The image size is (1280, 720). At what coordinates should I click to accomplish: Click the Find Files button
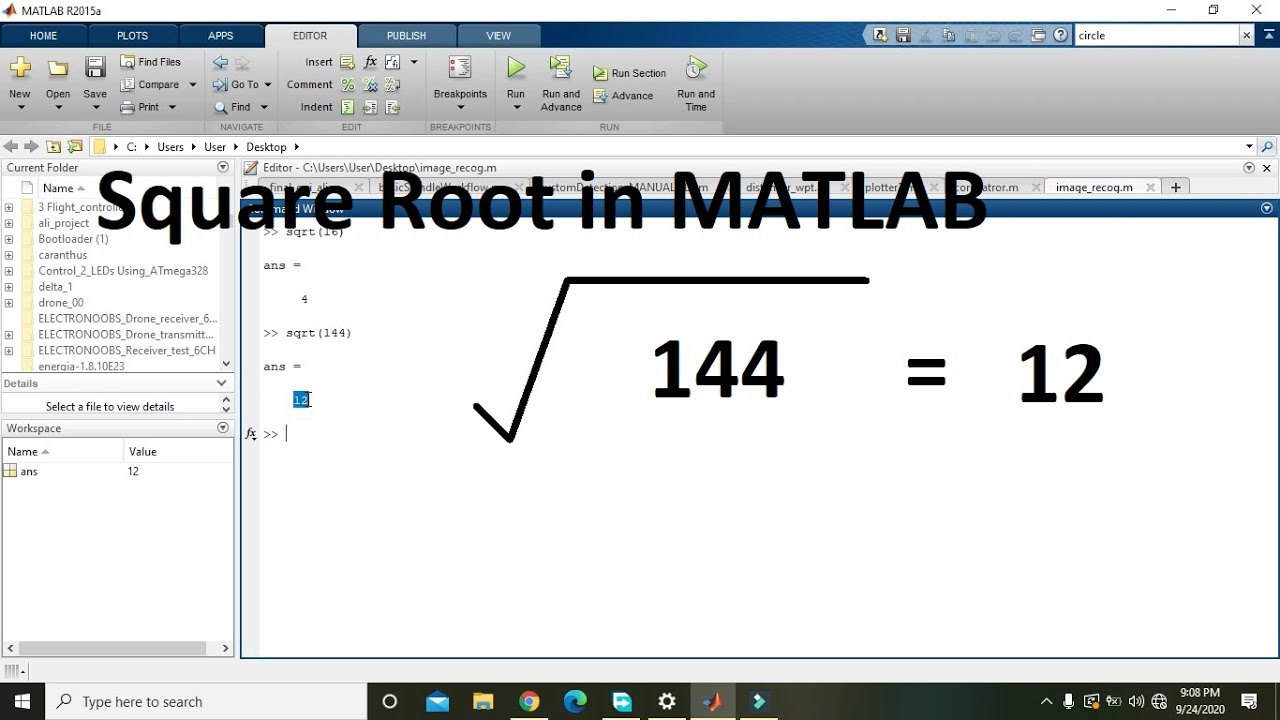(151, 62)
